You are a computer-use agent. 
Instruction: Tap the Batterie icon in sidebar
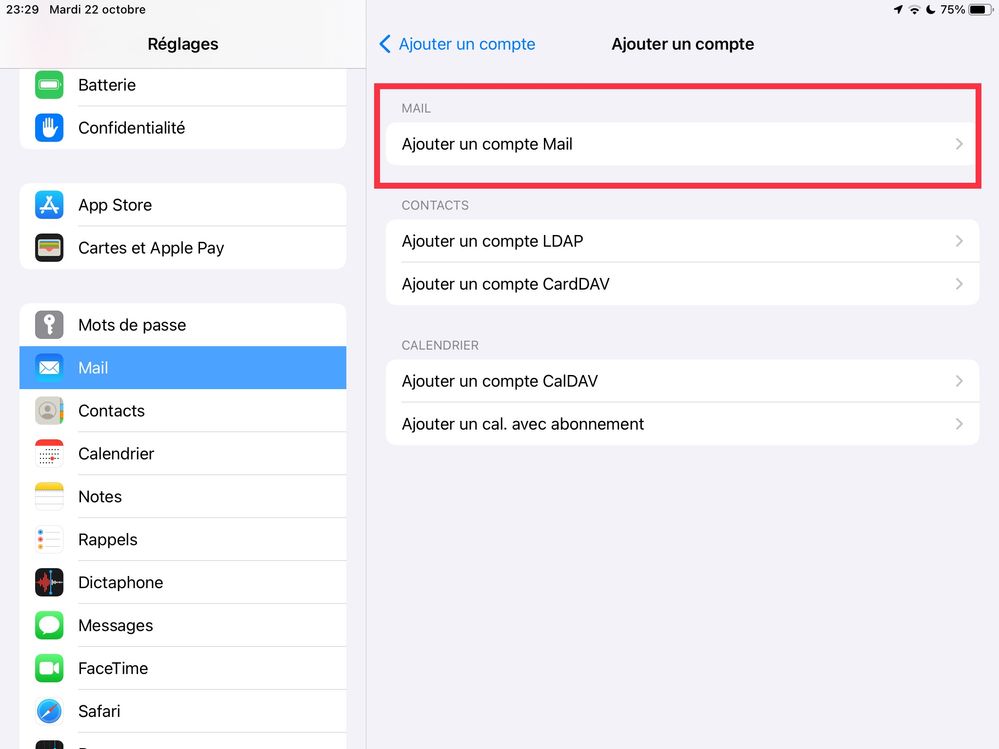pyautogui.click(x=49, y=85)
